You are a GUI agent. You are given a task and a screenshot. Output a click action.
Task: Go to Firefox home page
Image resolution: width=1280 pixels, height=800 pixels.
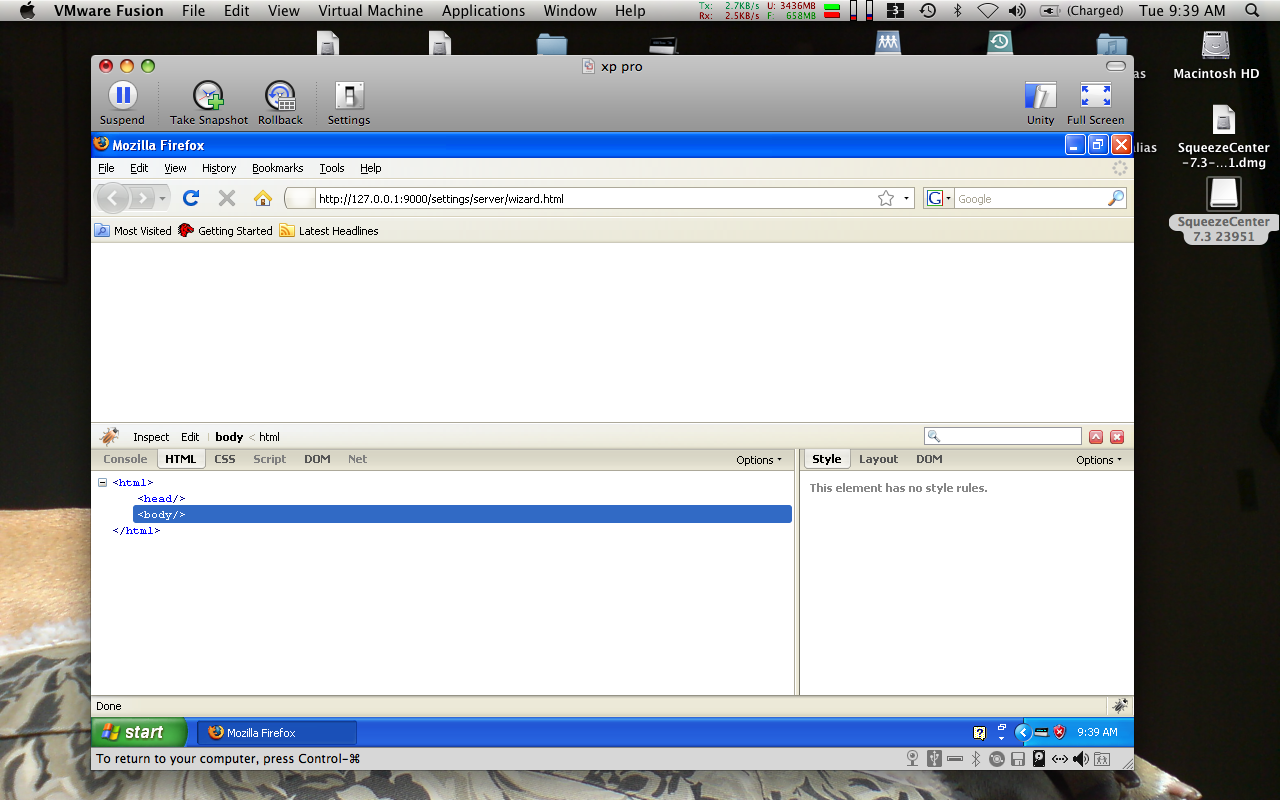pyautogui.click(x=263, y=198)
